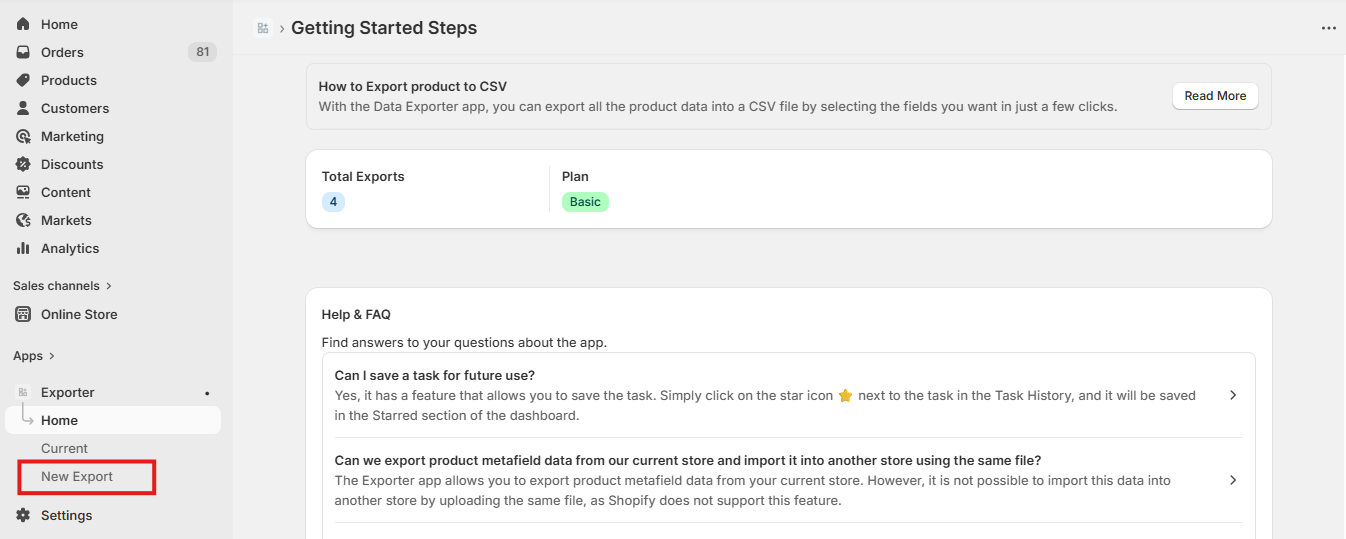Expand the Apps section chevron

click(51, 356)
